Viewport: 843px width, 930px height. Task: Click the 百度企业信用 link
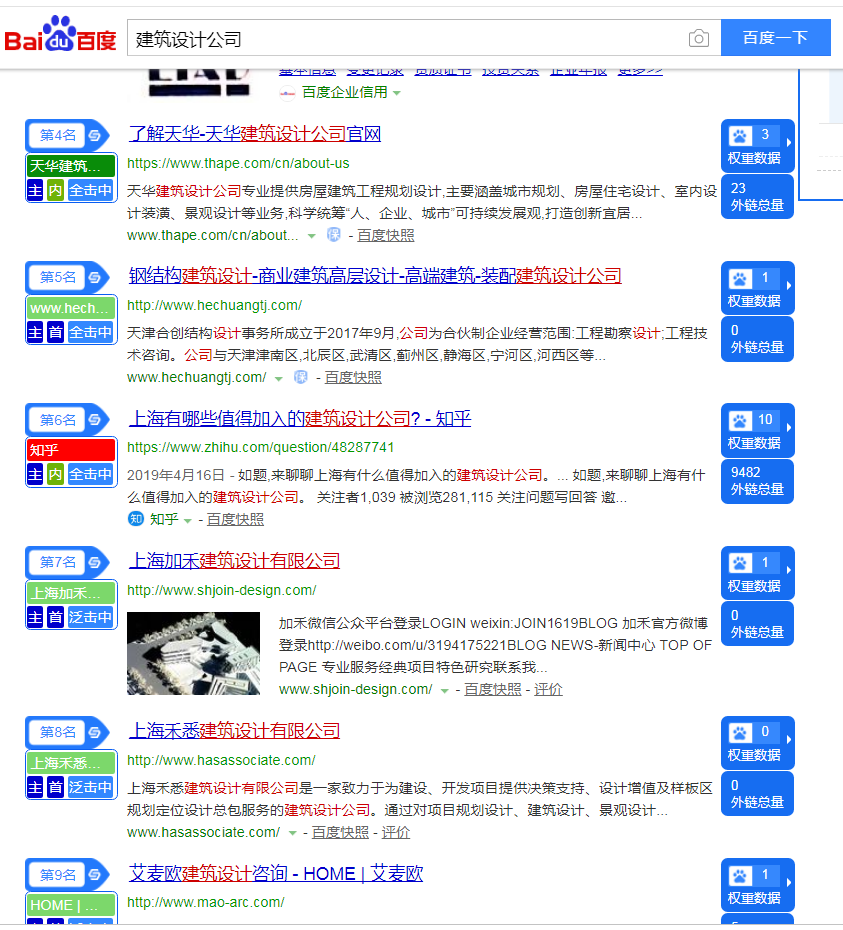click(x=345, y=93)
